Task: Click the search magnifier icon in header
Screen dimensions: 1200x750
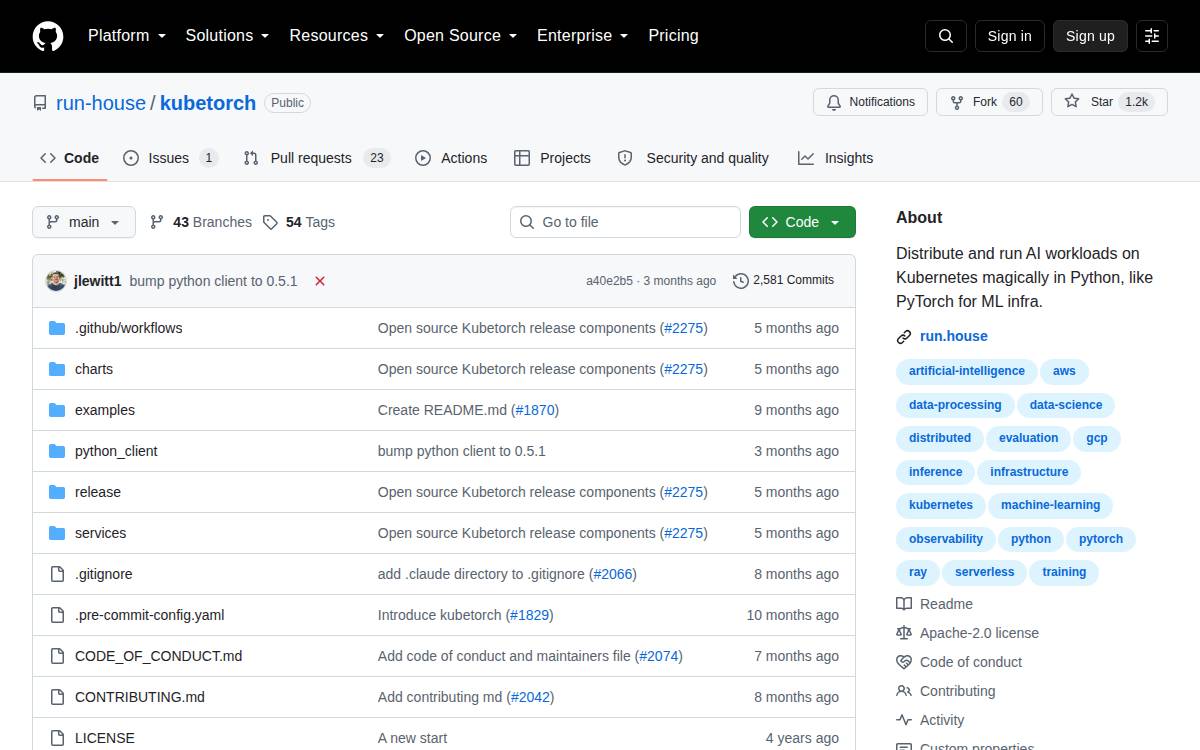Action: tap(946, 36)
